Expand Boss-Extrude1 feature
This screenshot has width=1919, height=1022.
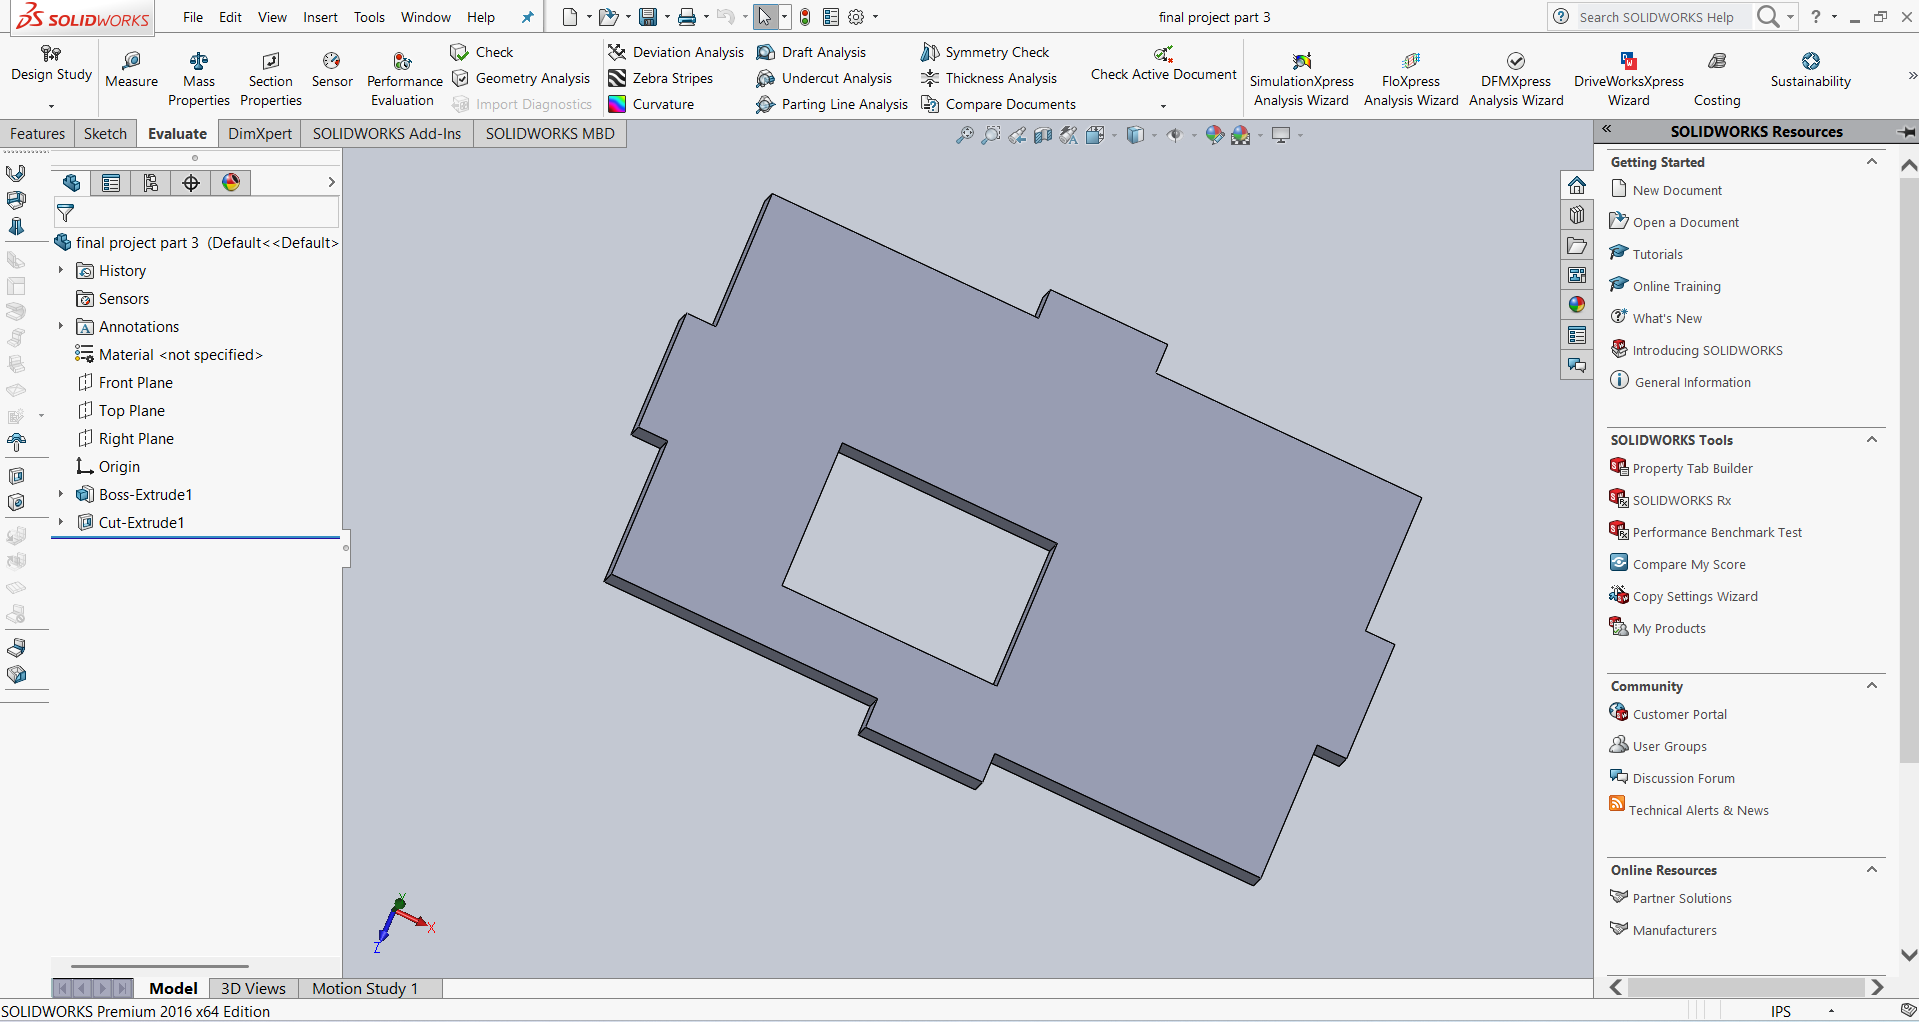point(61,494)
